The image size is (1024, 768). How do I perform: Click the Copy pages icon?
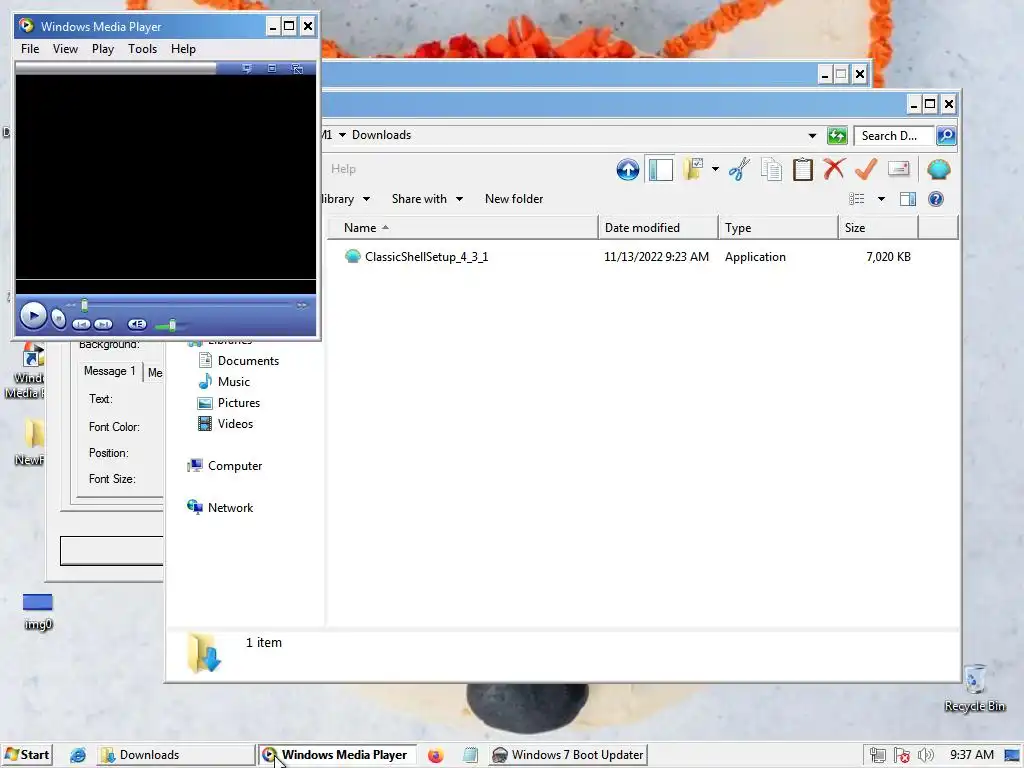click(x=771, y=169)
